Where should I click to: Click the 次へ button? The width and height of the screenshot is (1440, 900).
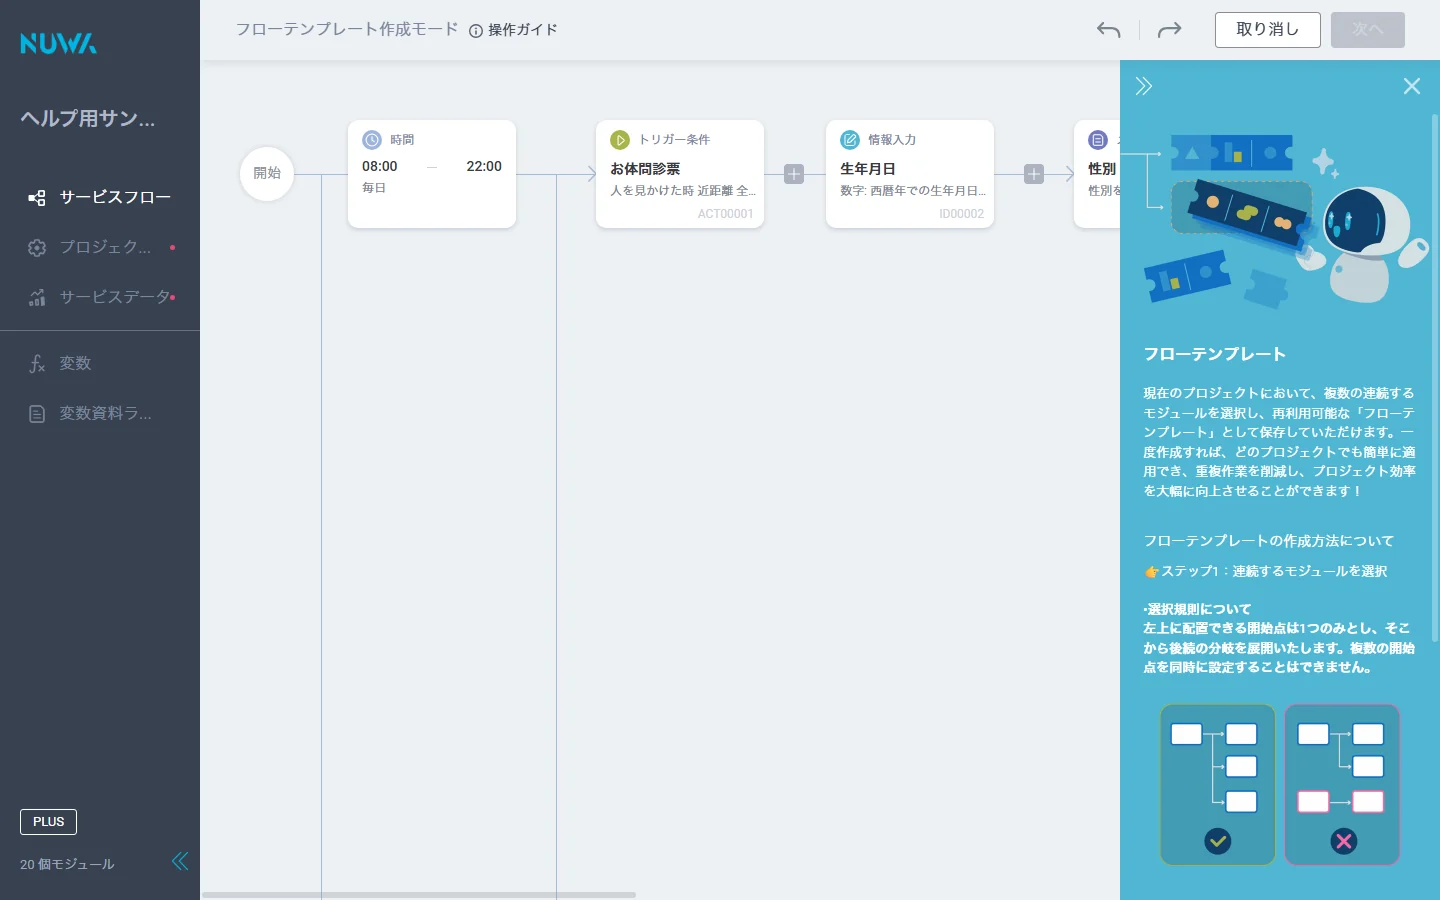[x=1368, y=30]
